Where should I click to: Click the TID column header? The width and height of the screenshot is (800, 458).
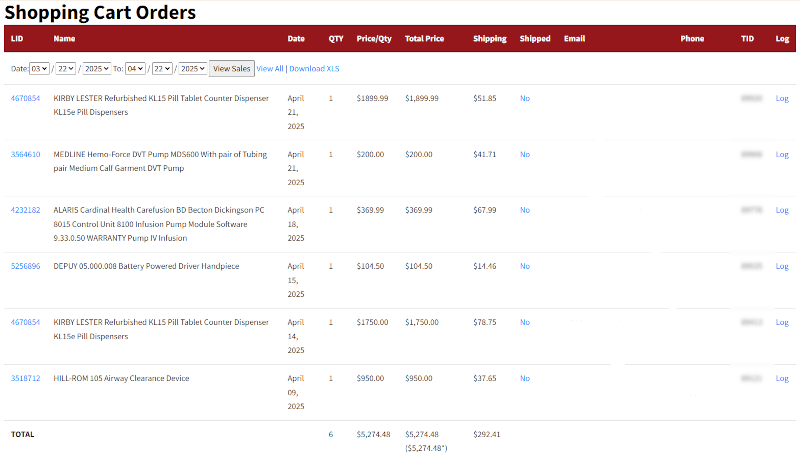pos(747,38)
